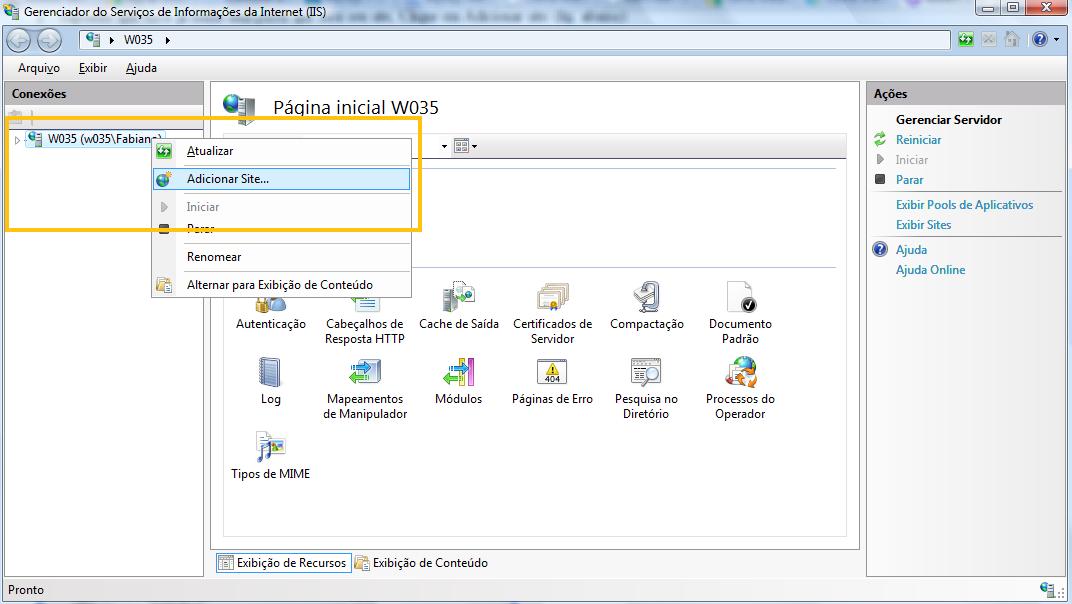
Task: Open the view mode dropdown arrow
Action: [x=474, y=146]
